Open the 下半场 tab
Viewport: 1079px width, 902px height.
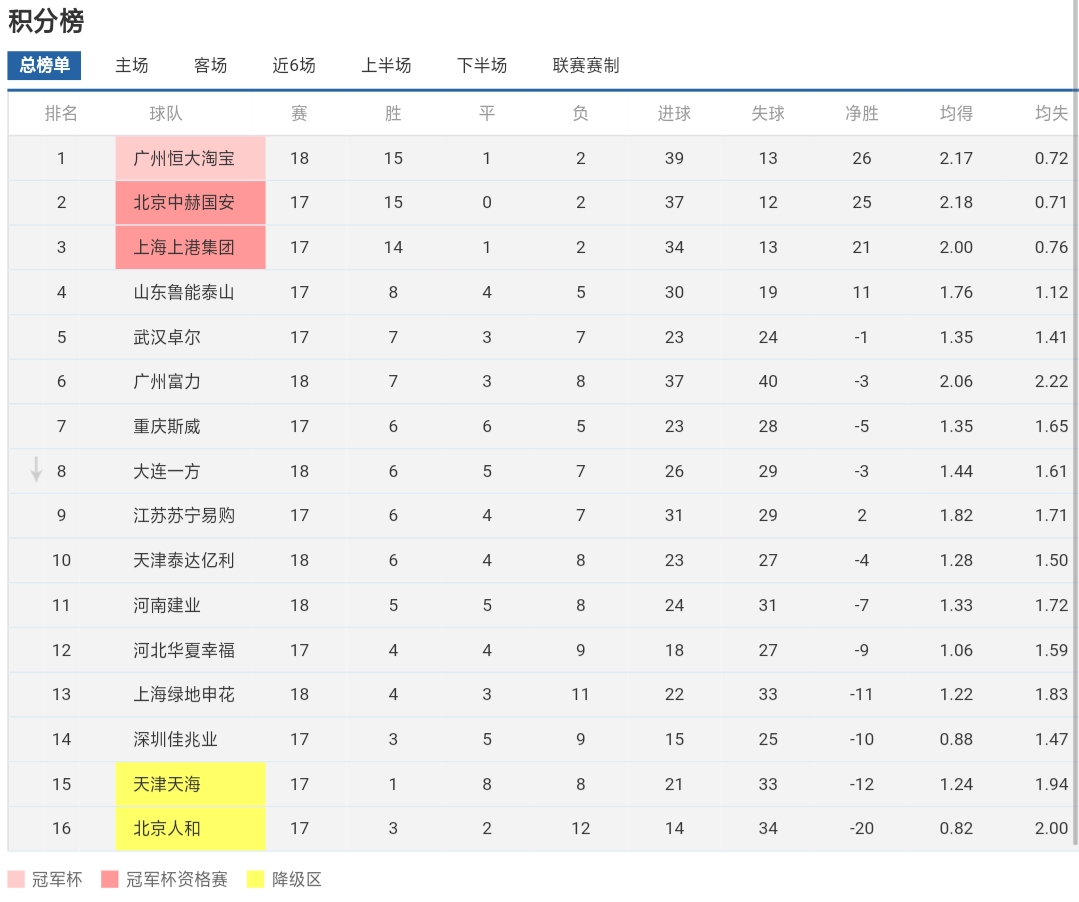coord(482,65)
